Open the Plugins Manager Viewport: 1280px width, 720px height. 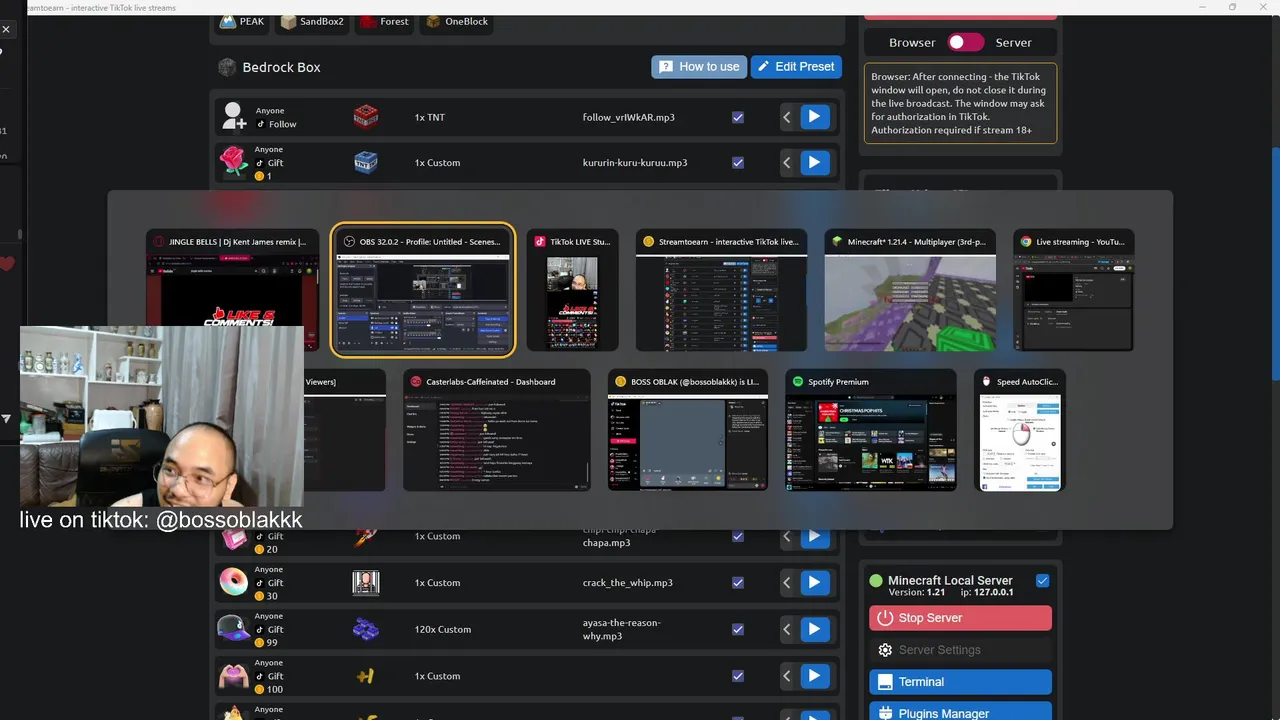pos(960,712)
